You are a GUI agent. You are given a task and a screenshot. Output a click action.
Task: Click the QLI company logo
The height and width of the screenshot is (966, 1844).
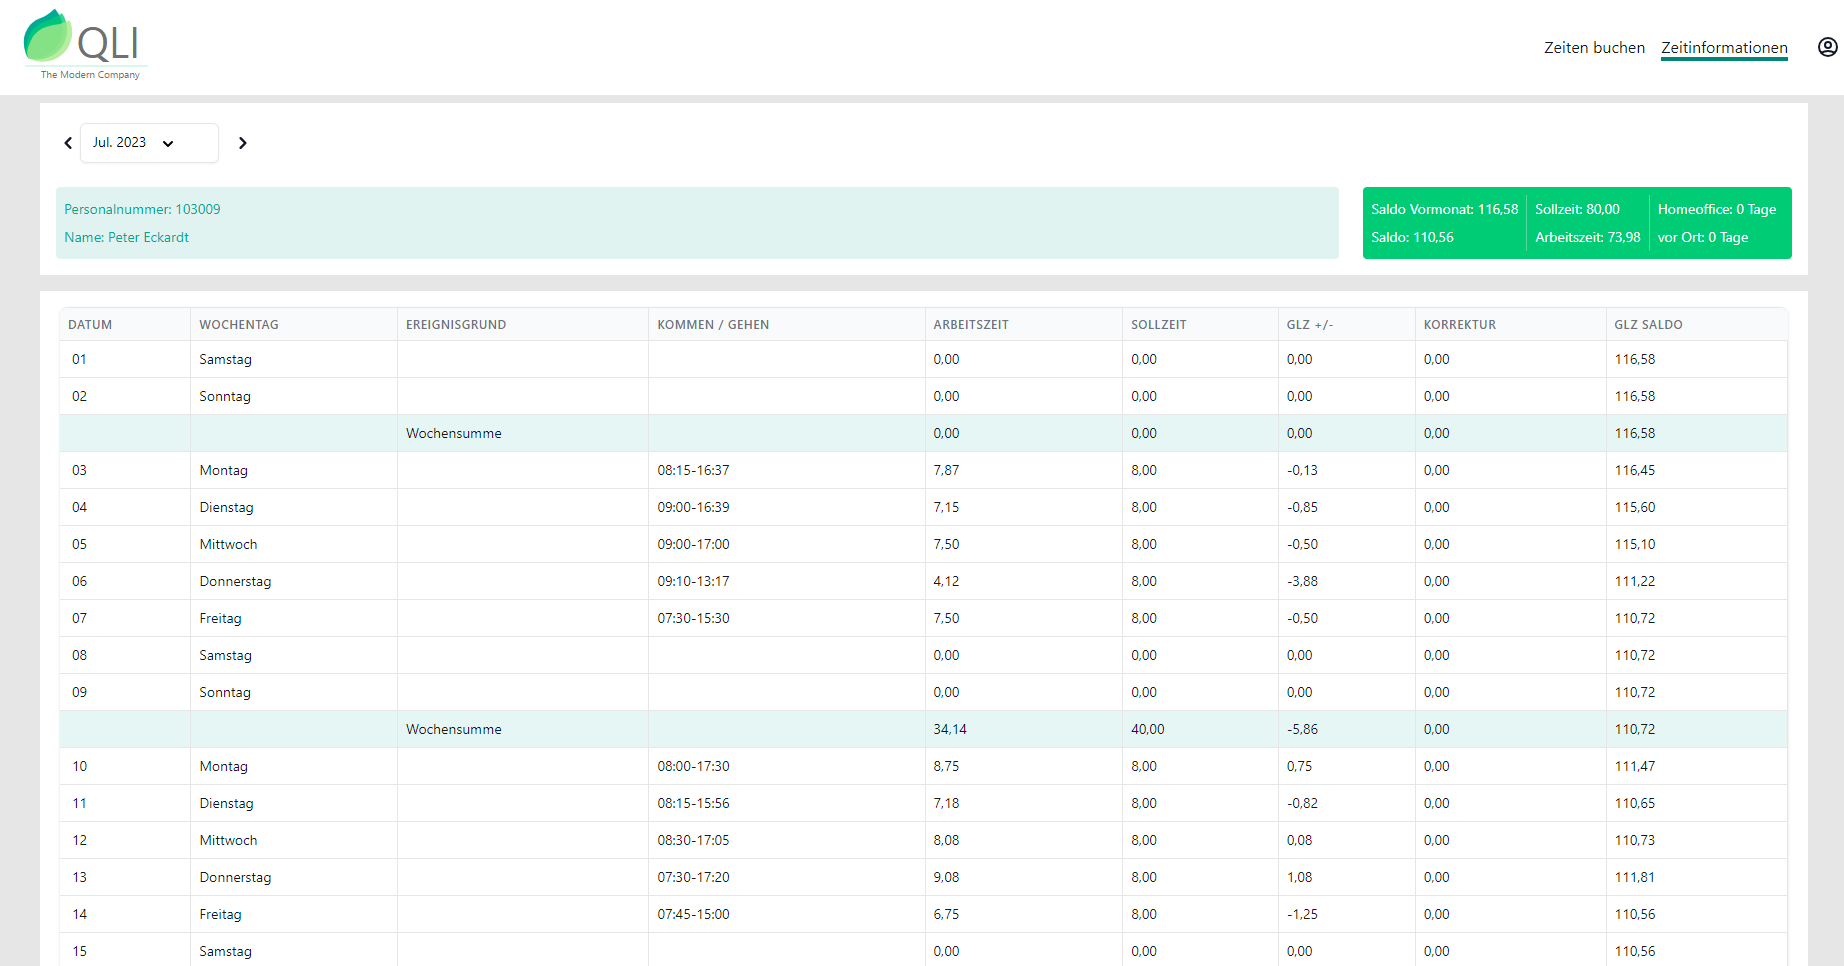[x=84, y=45]
